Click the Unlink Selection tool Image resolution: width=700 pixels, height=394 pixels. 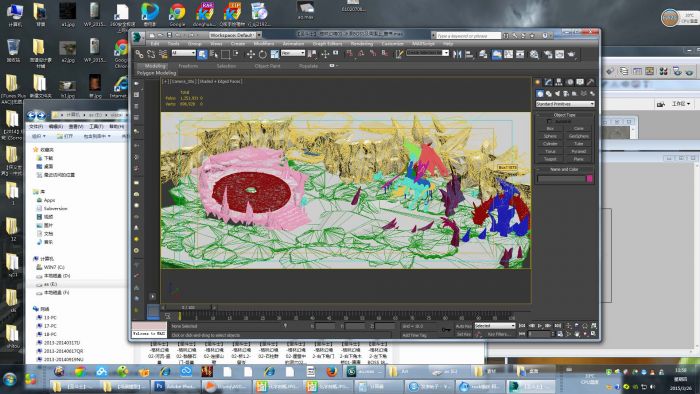pos(151,54)
